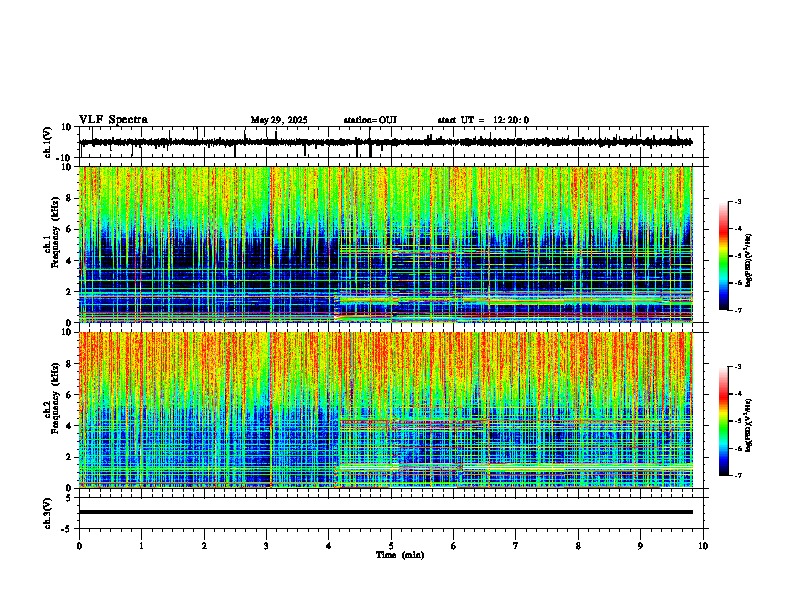792x612 pixels.
Task: Click time axis tick label "7"
Action: [x=516, y=546]
